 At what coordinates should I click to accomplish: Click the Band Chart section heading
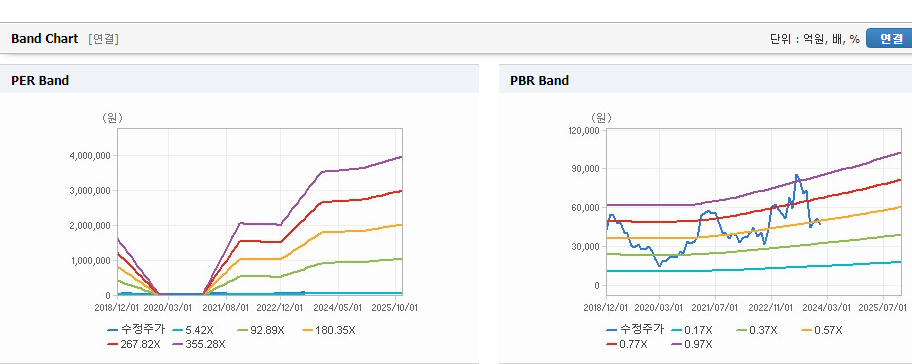tap(44, 39)
